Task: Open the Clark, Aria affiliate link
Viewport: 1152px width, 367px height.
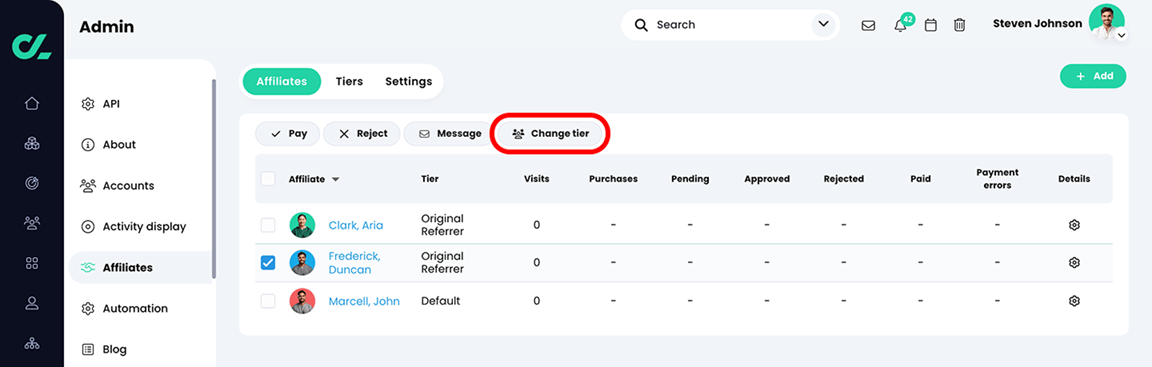Action: (356, 225)
